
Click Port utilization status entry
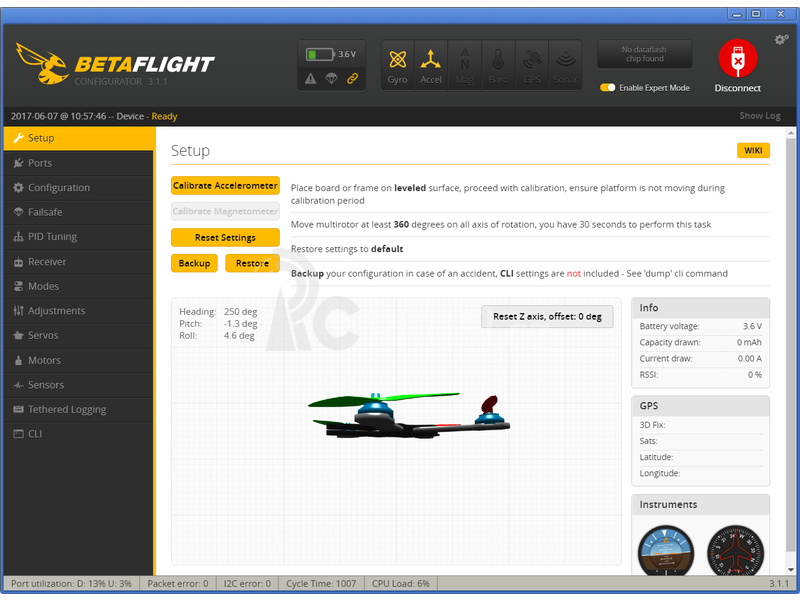click(71, 584)
